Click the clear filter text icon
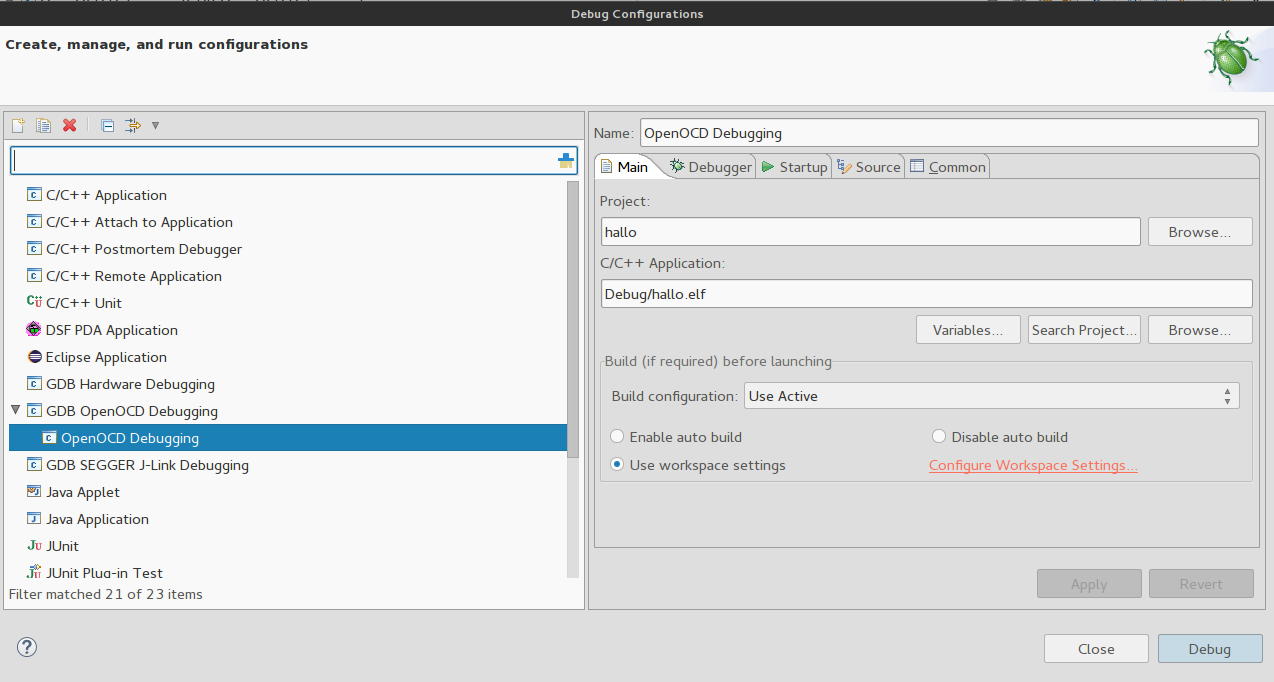The image size is (1274, 682). coord(566,161)
